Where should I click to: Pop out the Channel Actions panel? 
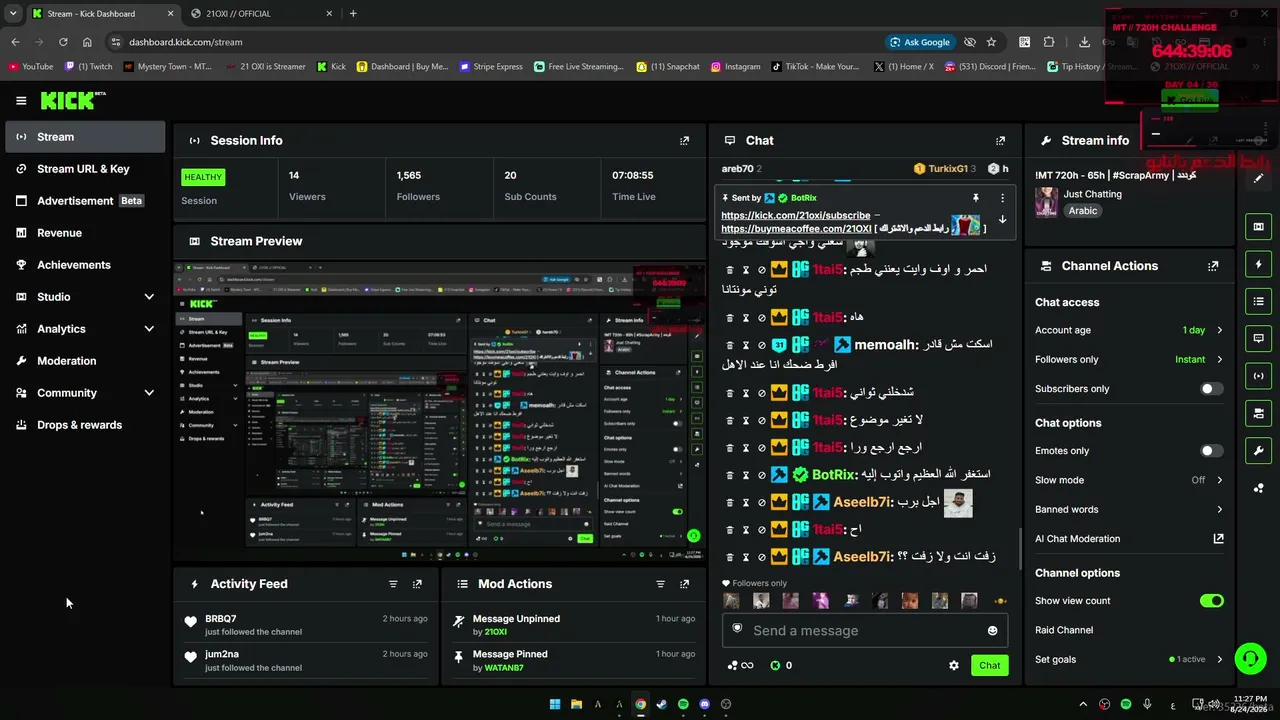click(x=1213, y=266)
